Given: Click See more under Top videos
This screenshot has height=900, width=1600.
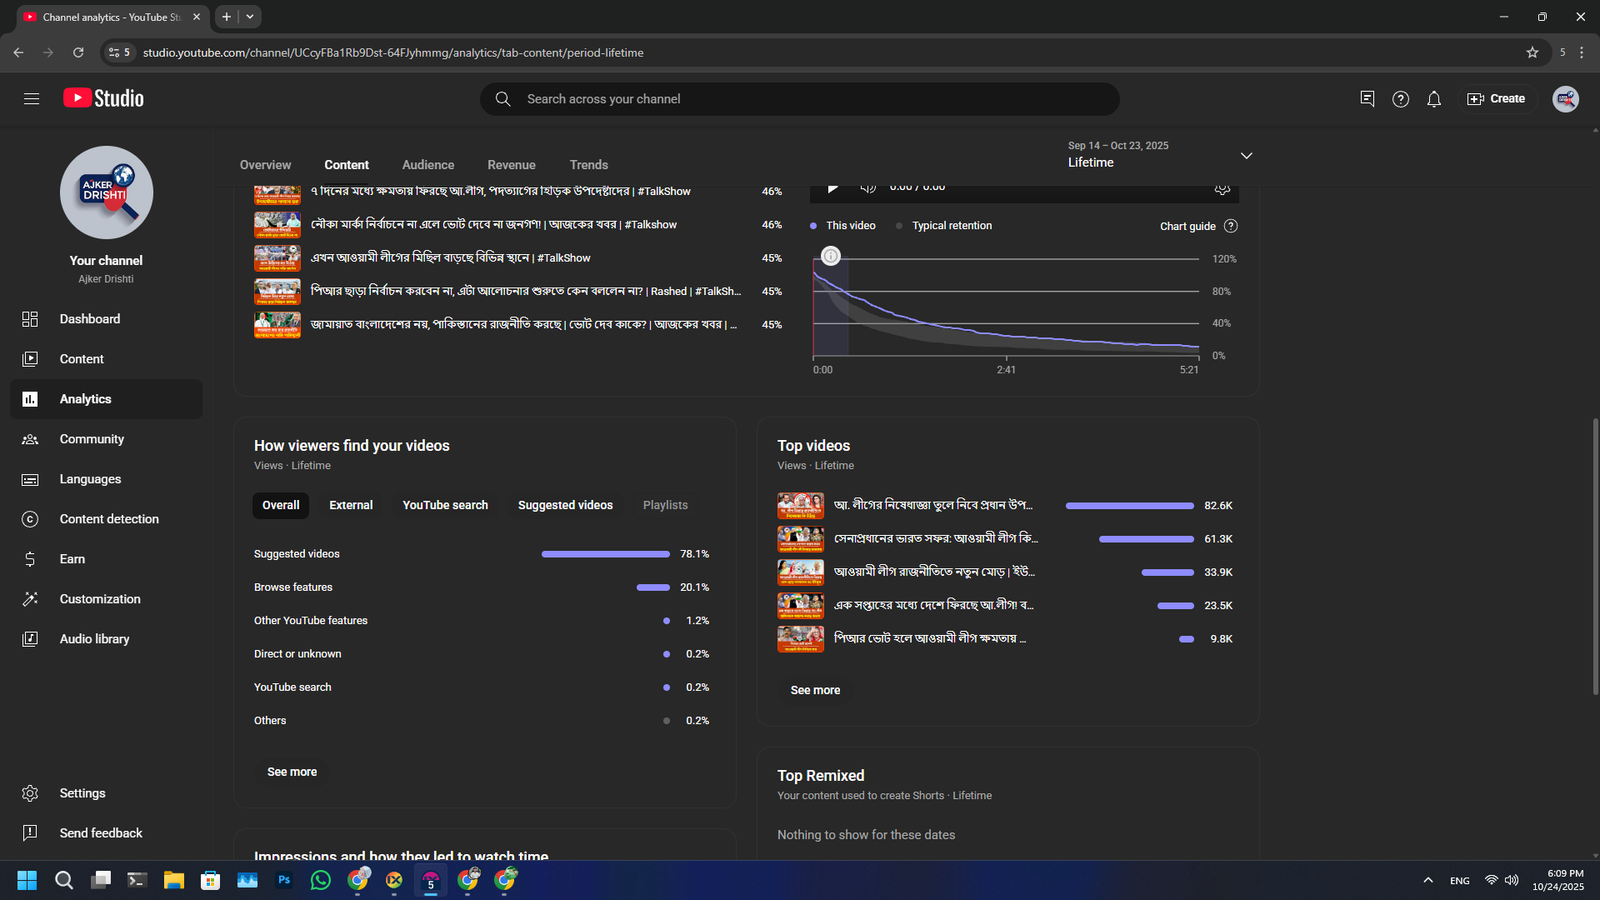Looking at the screenshot, I should tap(815, 690).
